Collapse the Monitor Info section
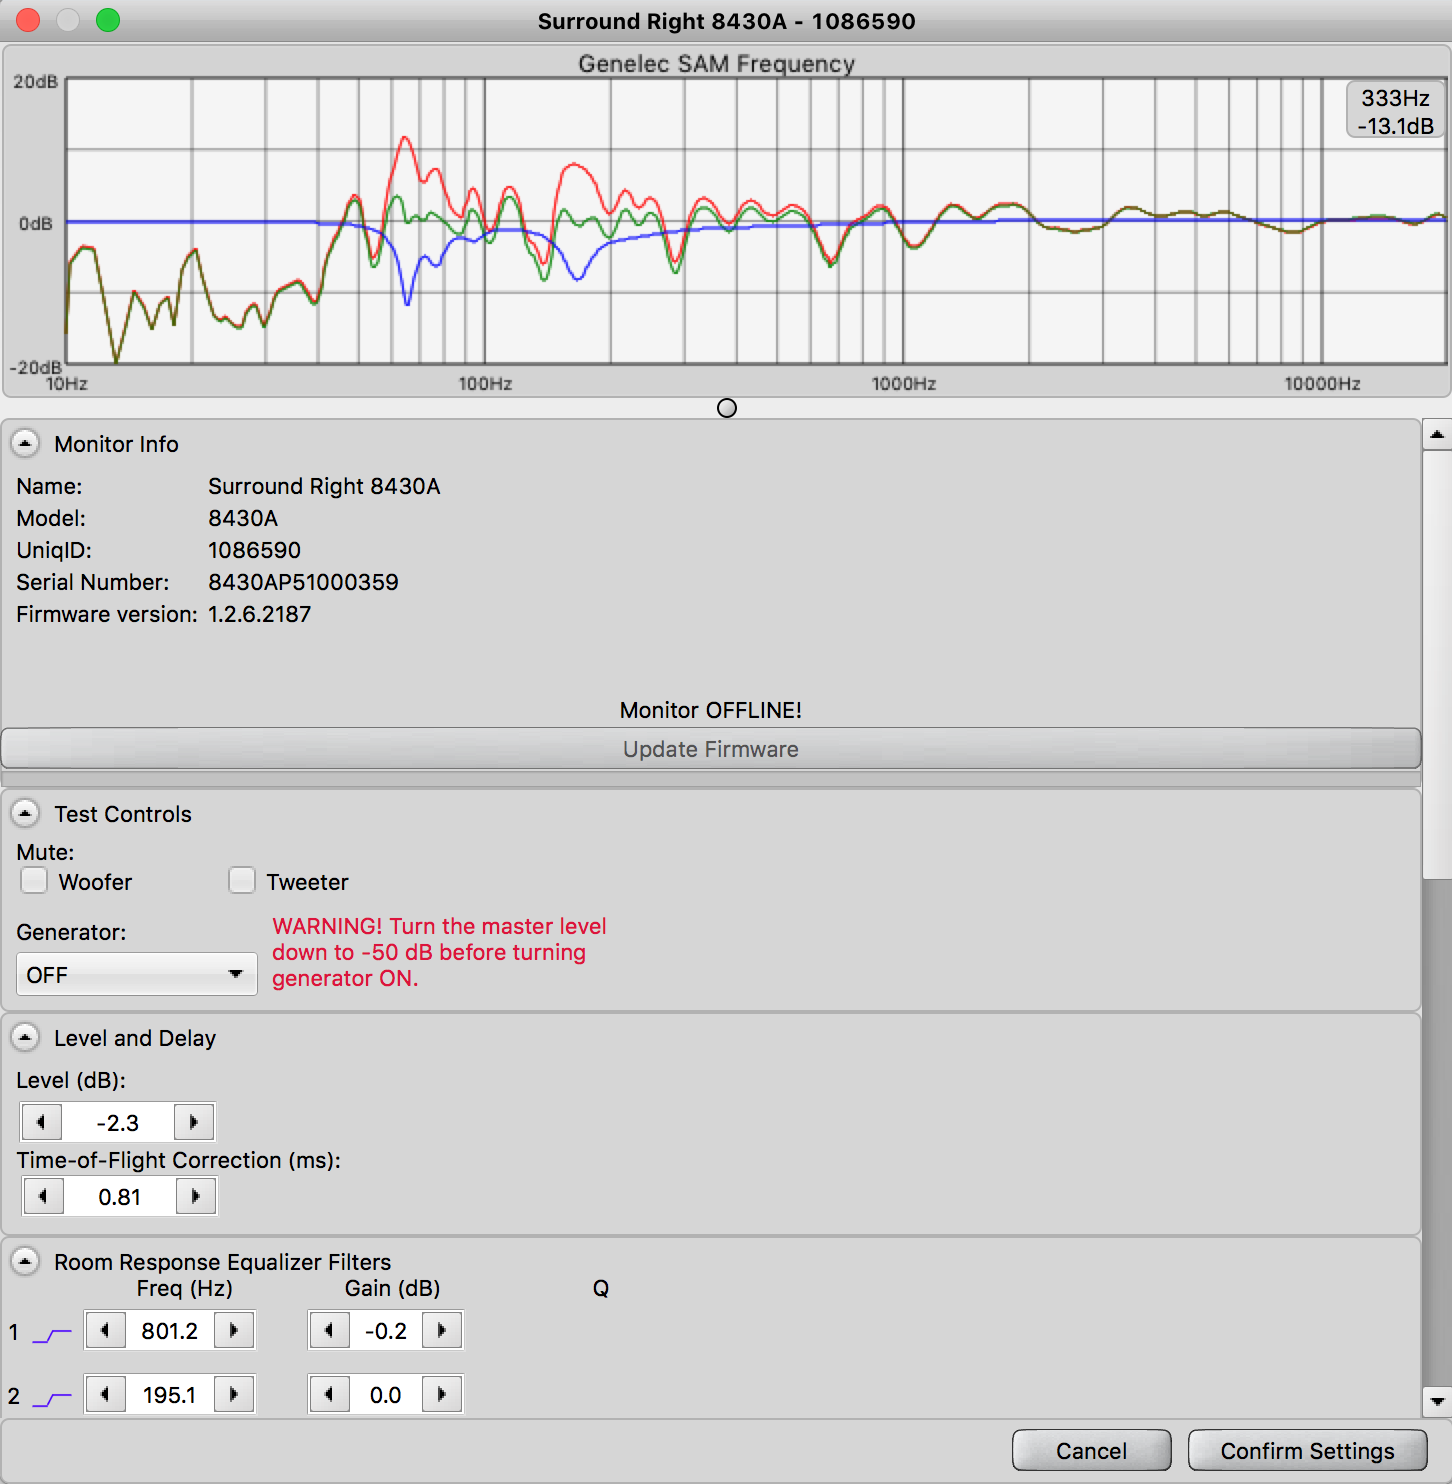Viewport: 1452px width, 1484px height. click(25, 444)
